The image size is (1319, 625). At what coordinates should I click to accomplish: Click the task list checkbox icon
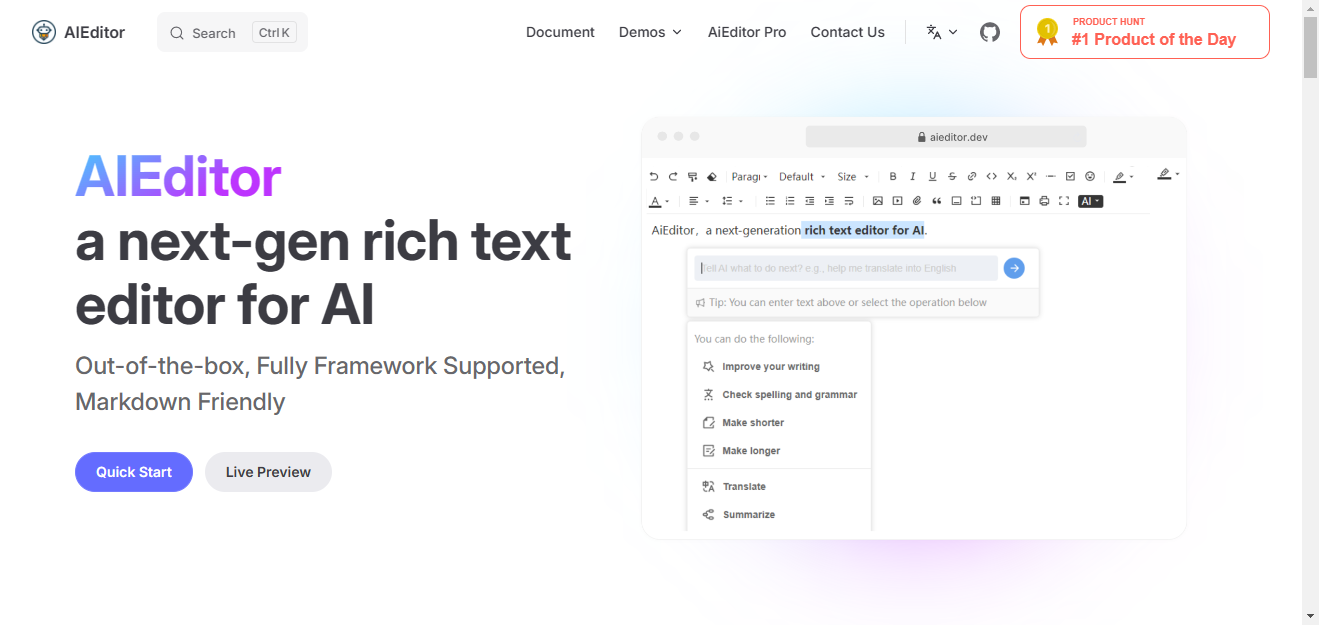1070,177
